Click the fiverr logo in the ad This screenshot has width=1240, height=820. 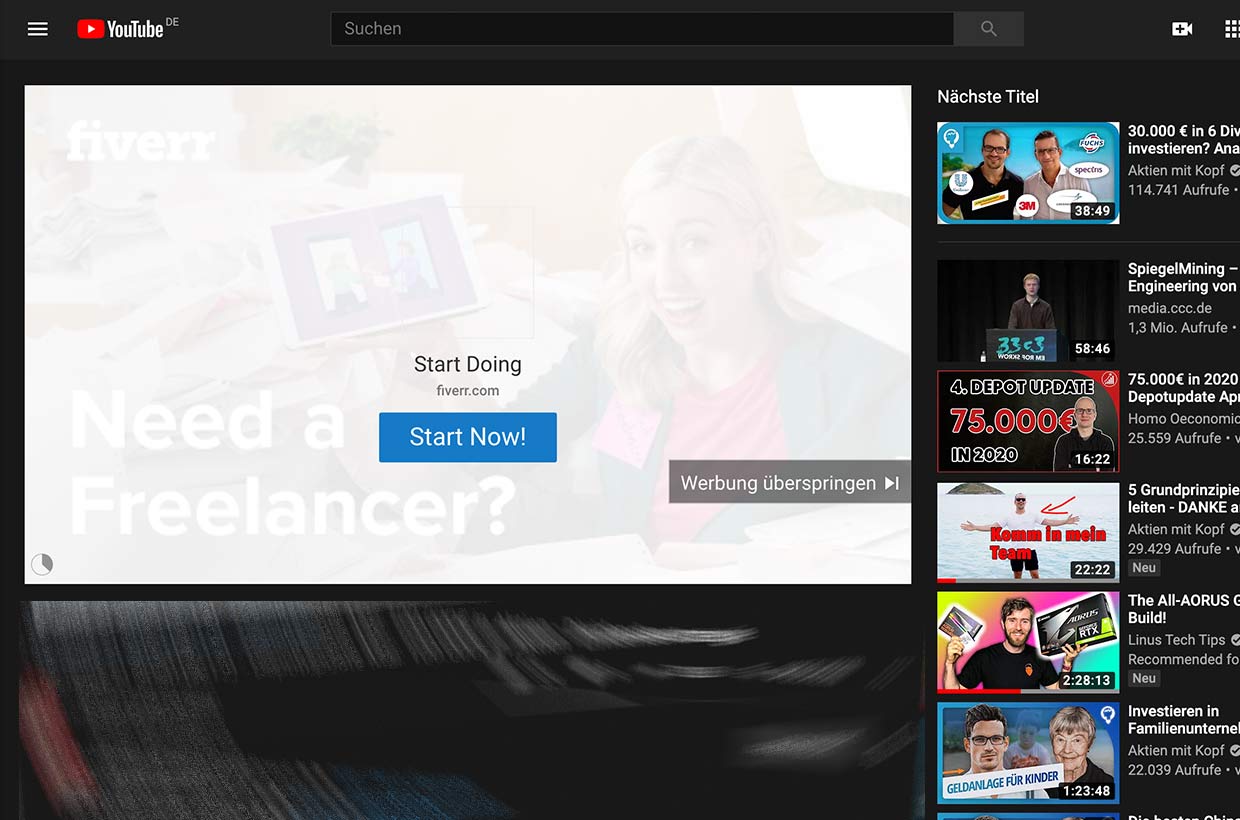click(x=141, y=141)
